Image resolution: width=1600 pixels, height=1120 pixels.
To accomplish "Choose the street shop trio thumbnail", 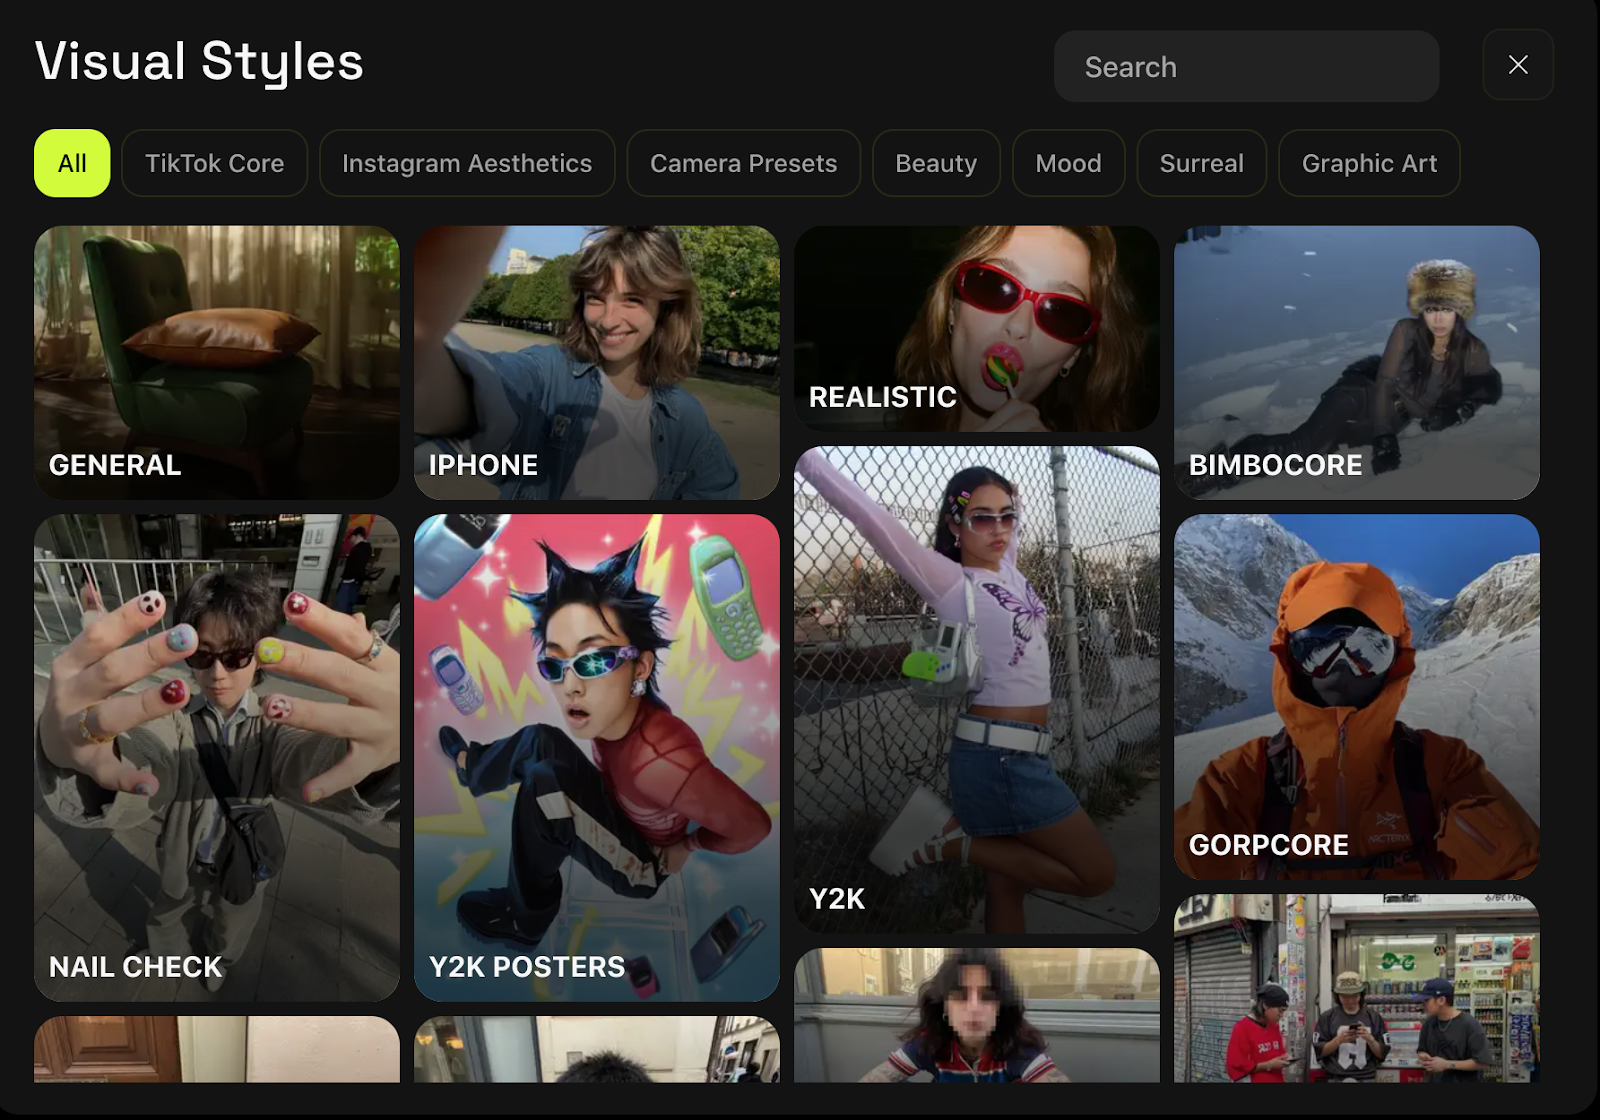I will point(1357,988).
